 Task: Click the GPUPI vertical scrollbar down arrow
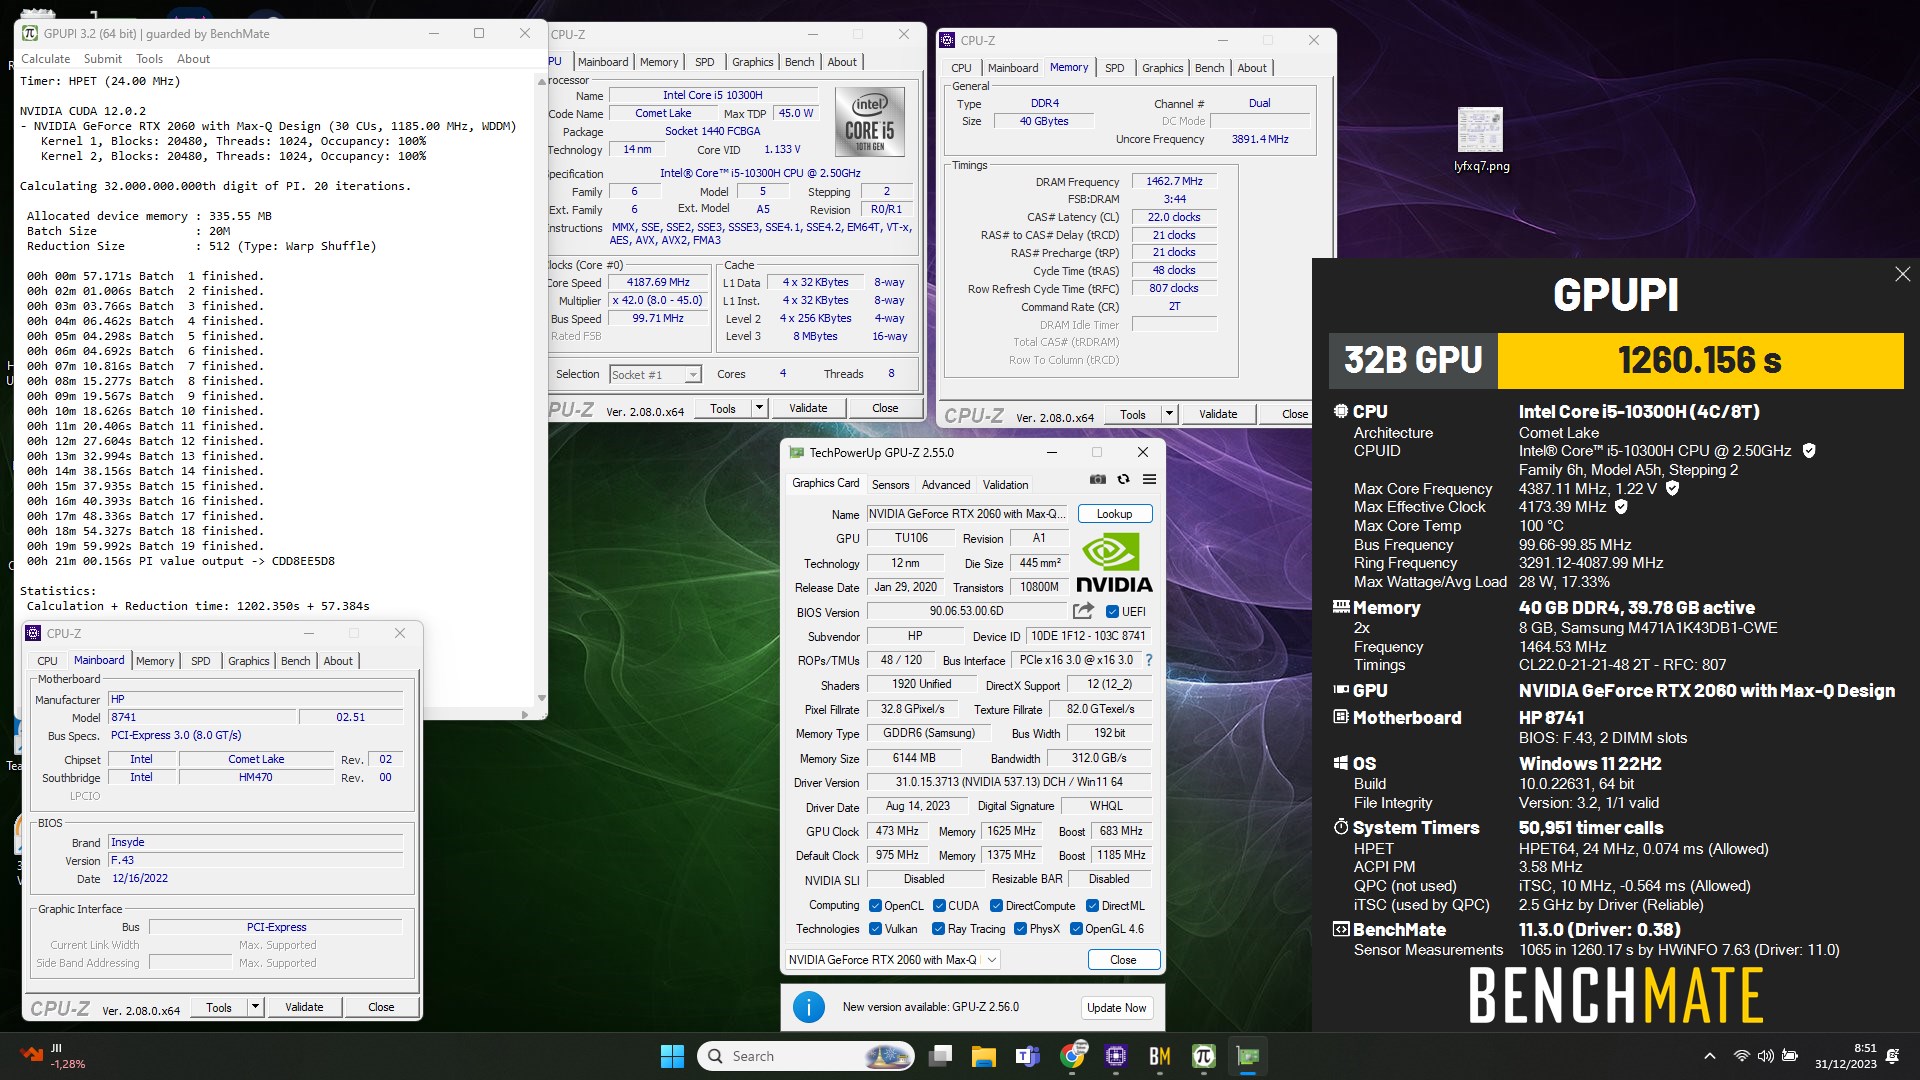(541, 698)
